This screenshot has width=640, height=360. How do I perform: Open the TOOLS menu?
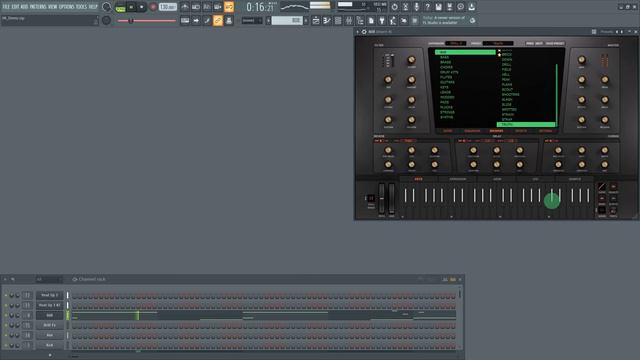tap(81, 7)
